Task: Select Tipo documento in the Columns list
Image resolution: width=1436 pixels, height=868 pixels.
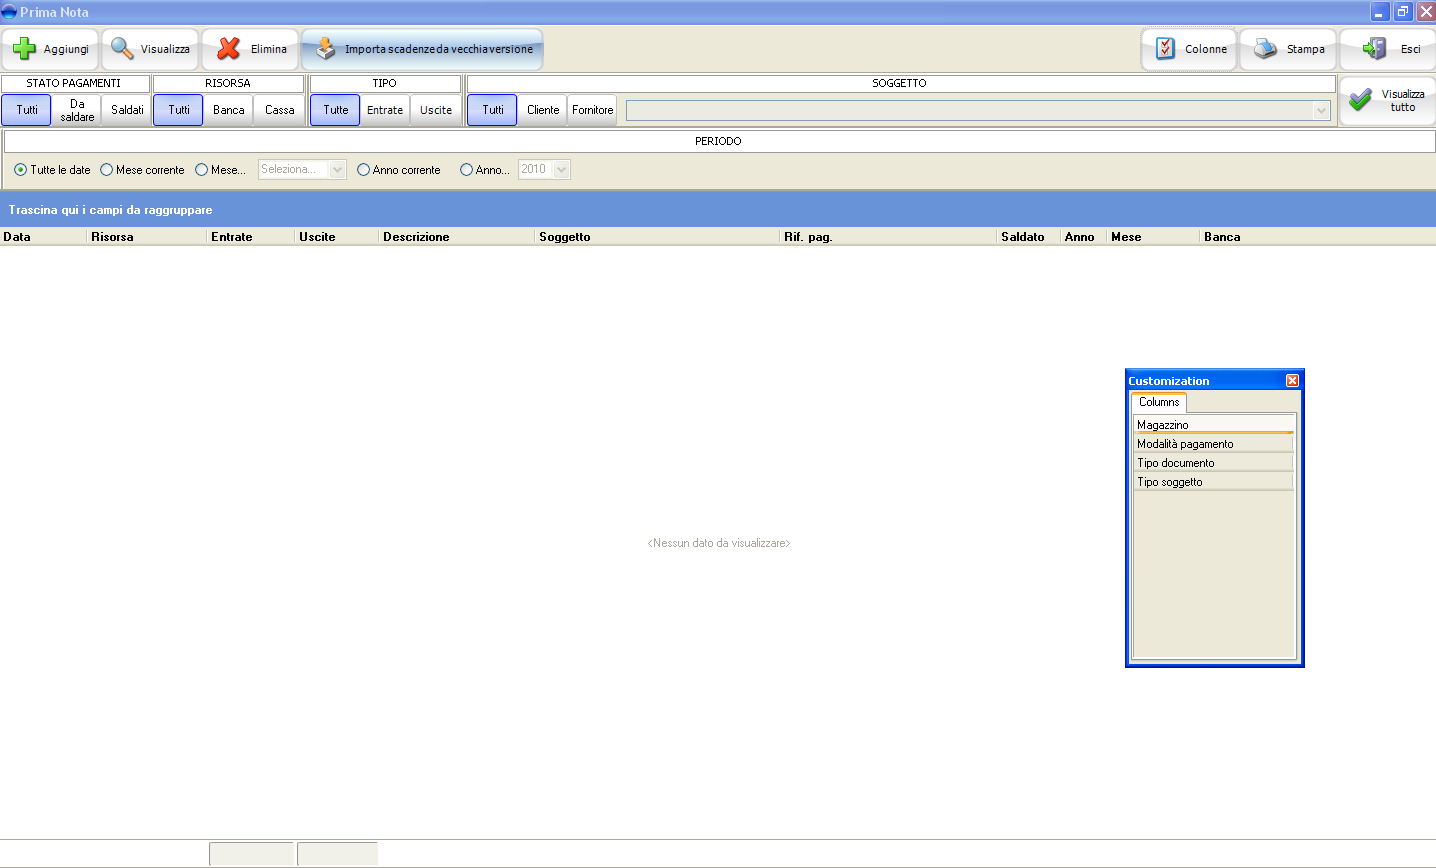Action: (1214, 462)
